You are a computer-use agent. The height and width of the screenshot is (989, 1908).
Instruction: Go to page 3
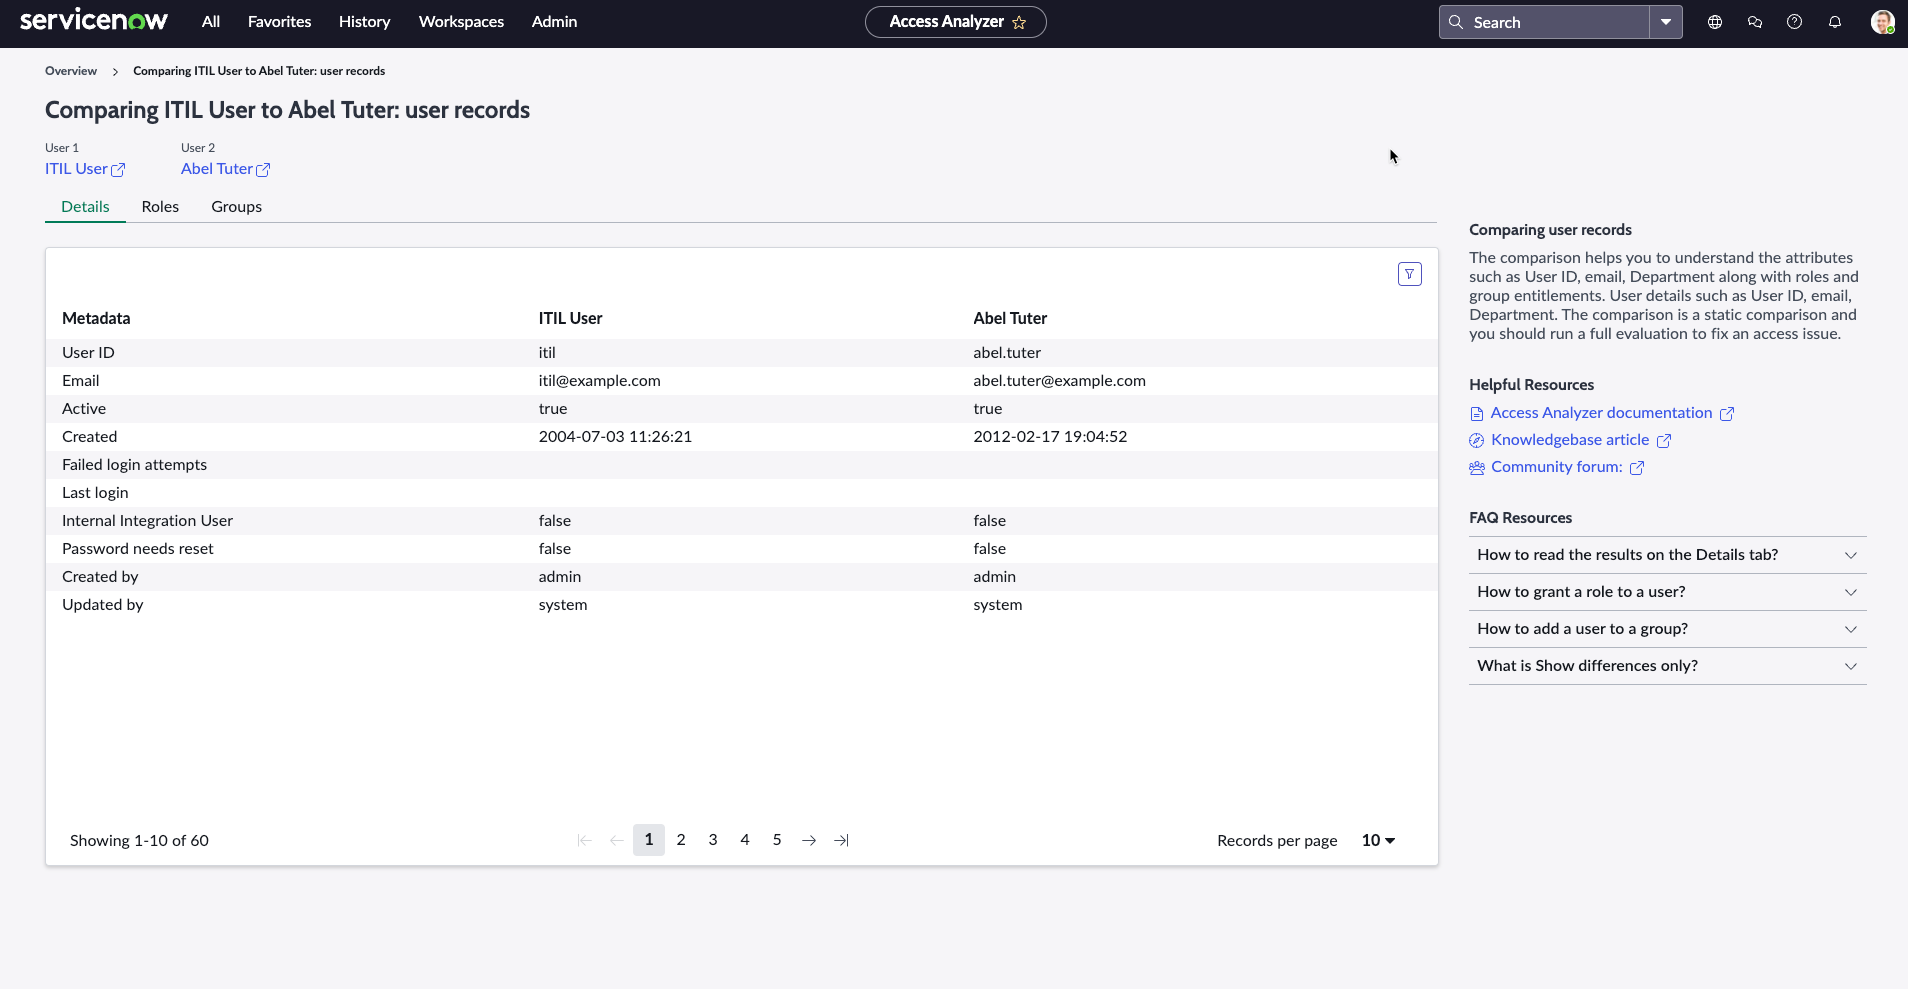click(713, 840)
